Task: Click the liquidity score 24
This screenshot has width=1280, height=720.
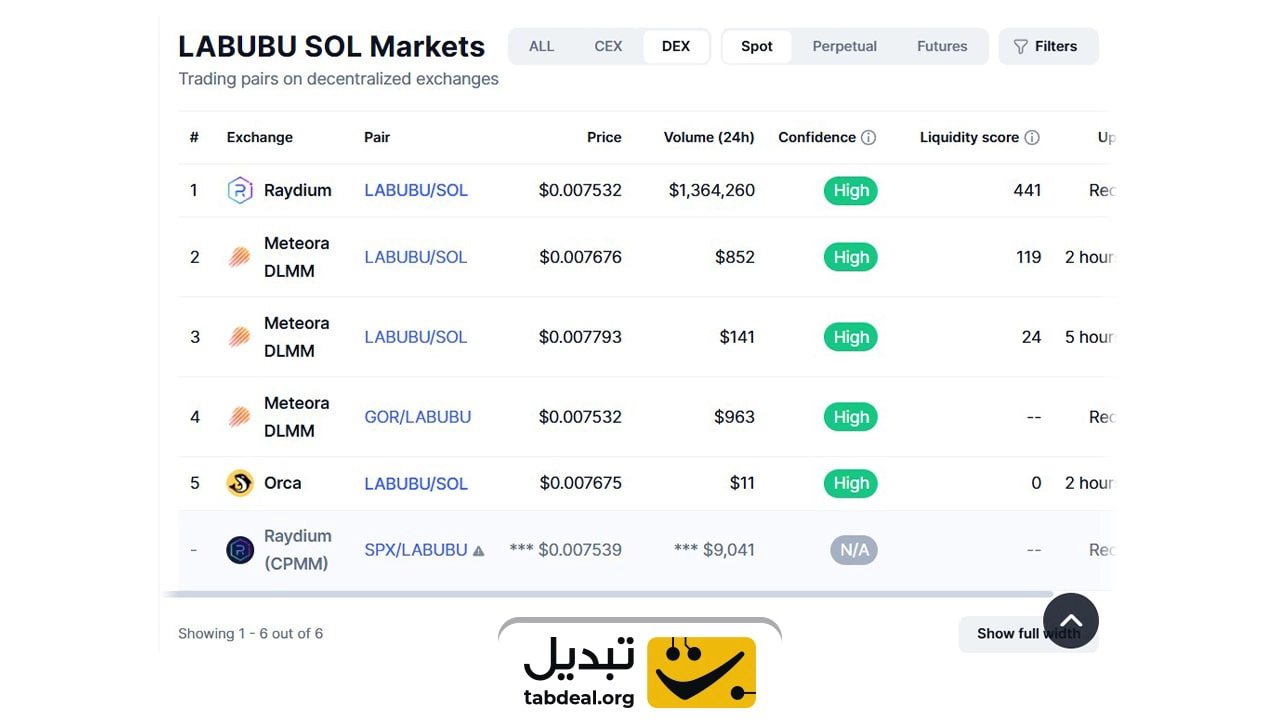Action: click(1032, 337)
